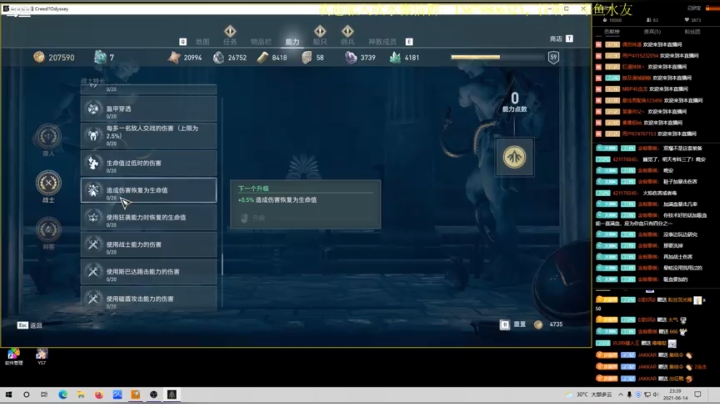The width and height of the screenshot is (720, 404).
Task: Click the ancient tablet icon showing 58
Action: coord(306,57)
